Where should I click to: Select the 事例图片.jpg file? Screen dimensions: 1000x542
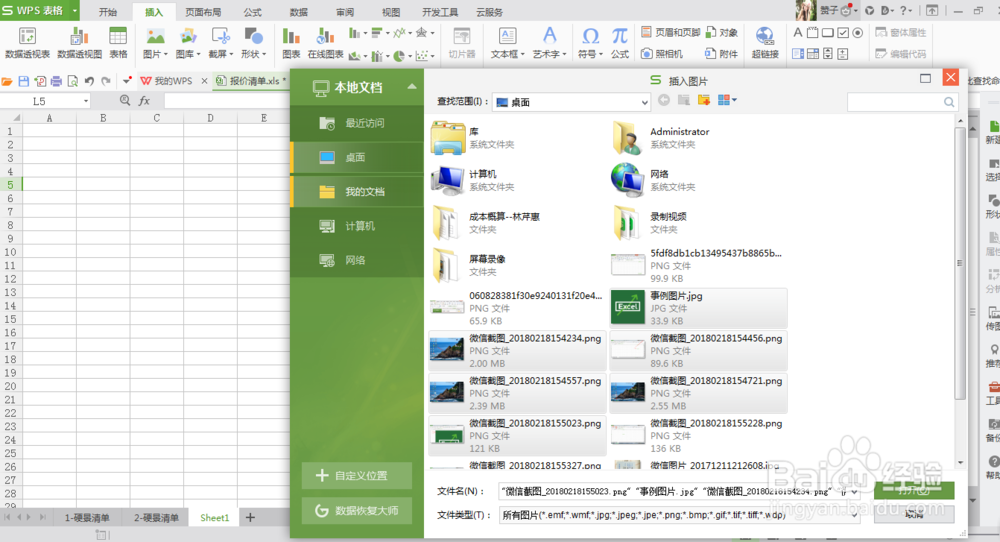coord(698,308)
